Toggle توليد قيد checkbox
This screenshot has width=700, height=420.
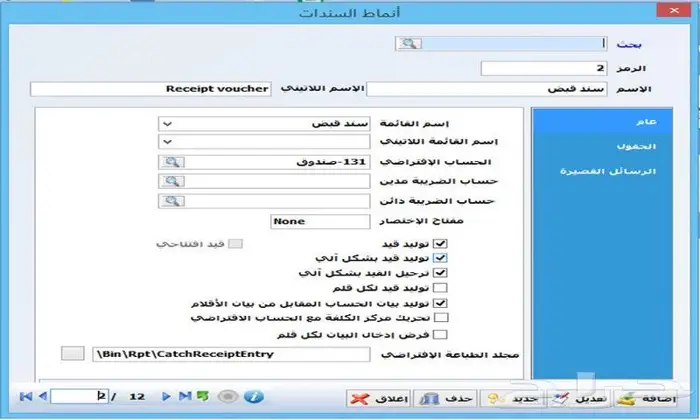pyautogui.click(x=440, y=244)
